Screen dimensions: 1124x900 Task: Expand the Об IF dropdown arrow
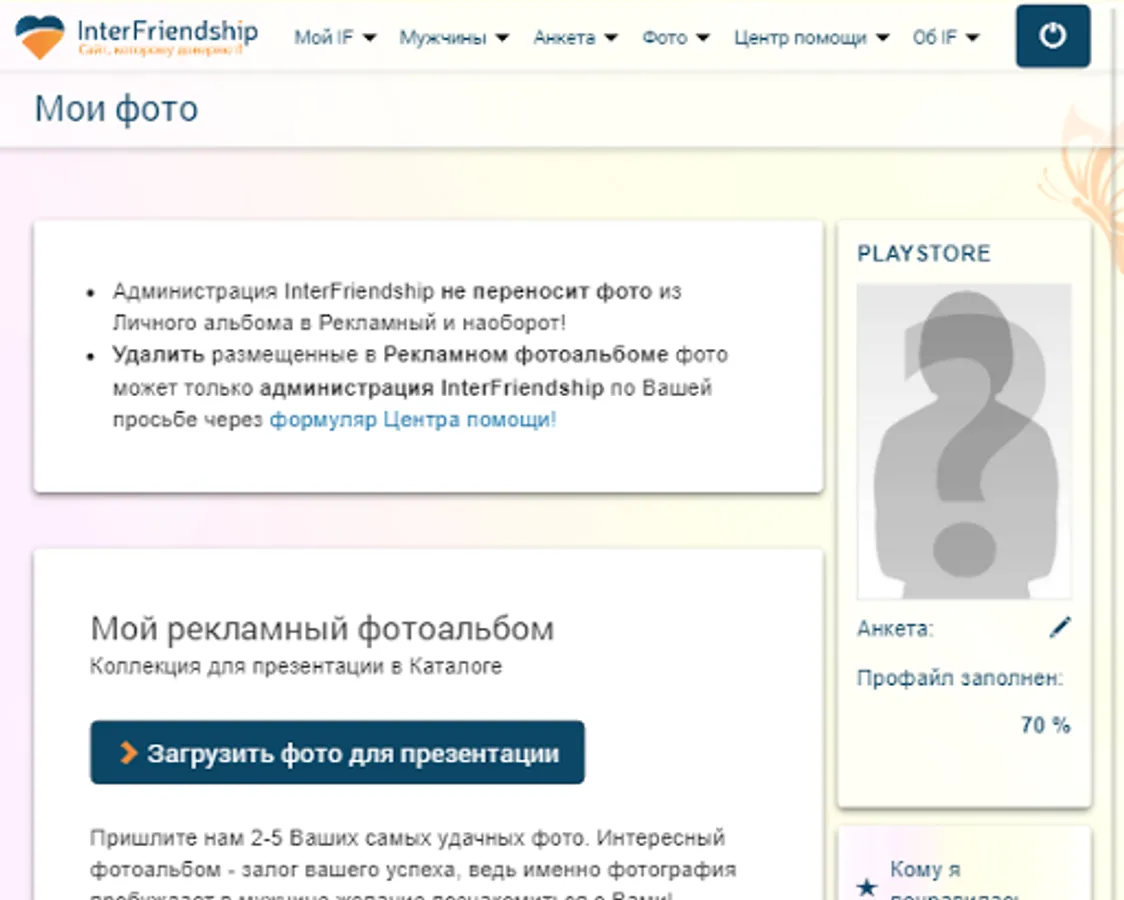point(973,37)
